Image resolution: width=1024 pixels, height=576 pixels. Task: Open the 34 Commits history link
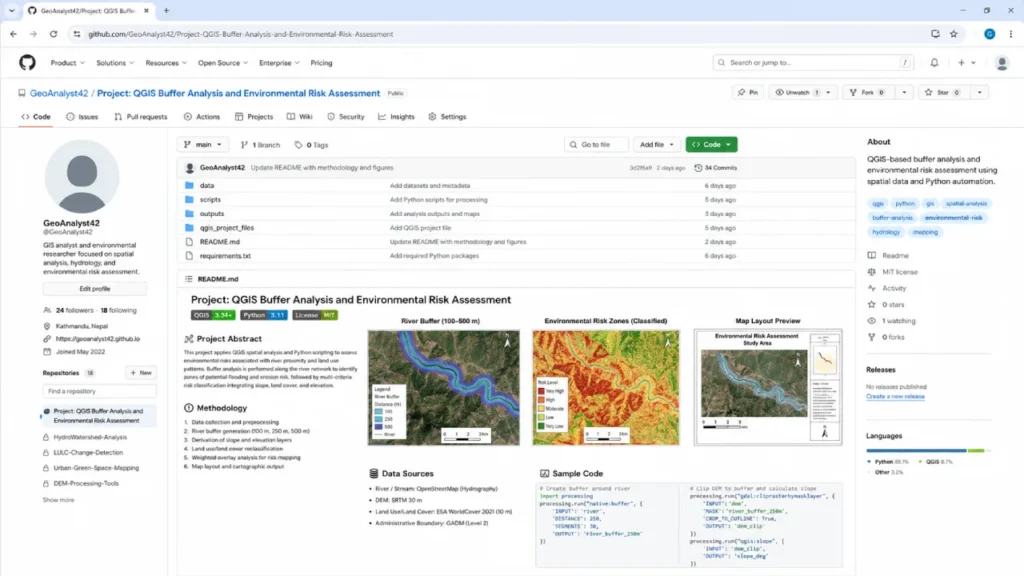tap(716, 168)
